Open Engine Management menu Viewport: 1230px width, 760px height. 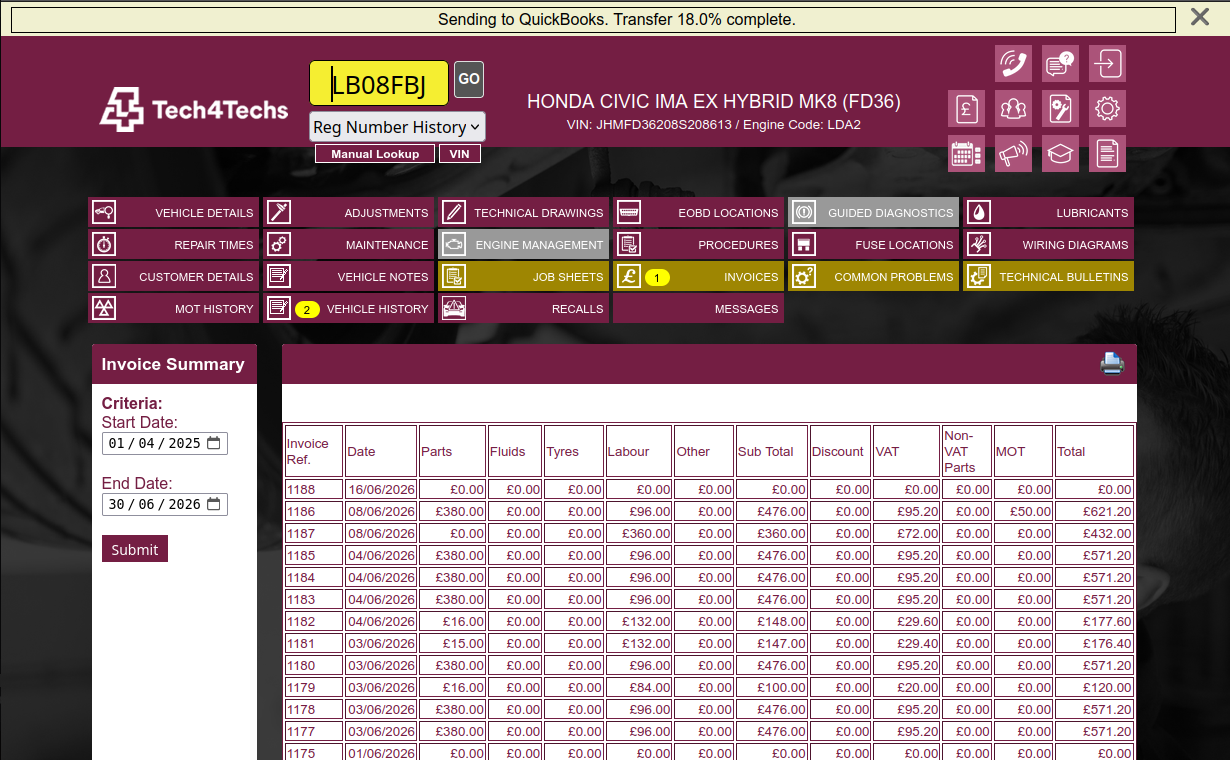pyautogui.click(x=523, y=244)
